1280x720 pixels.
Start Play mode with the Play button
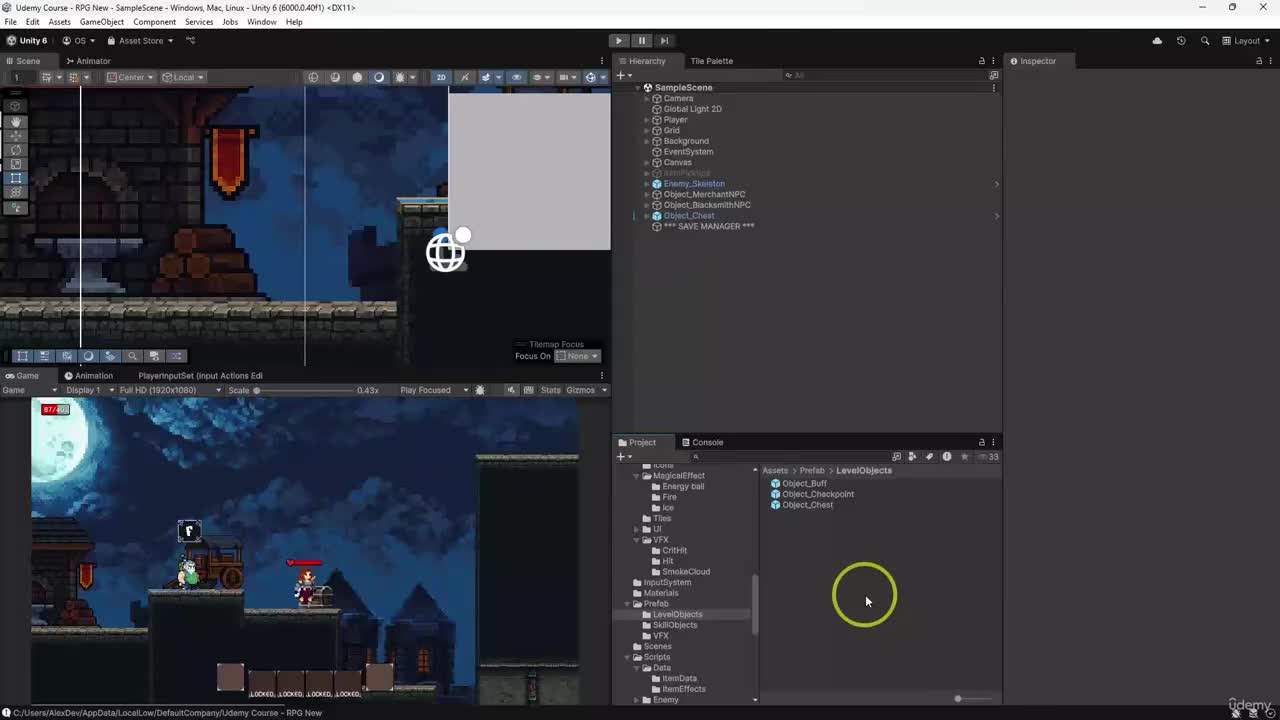(619, 41)
